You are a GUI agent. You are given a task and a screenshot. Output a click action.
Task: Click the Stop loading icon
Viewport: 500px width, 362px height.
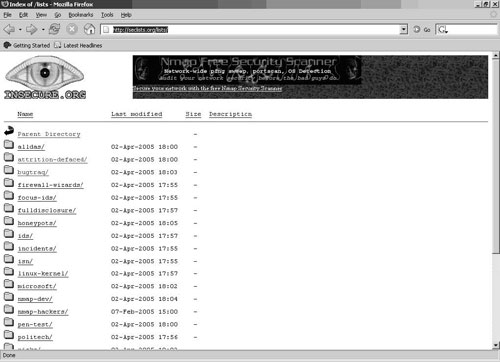coord(72,29)
